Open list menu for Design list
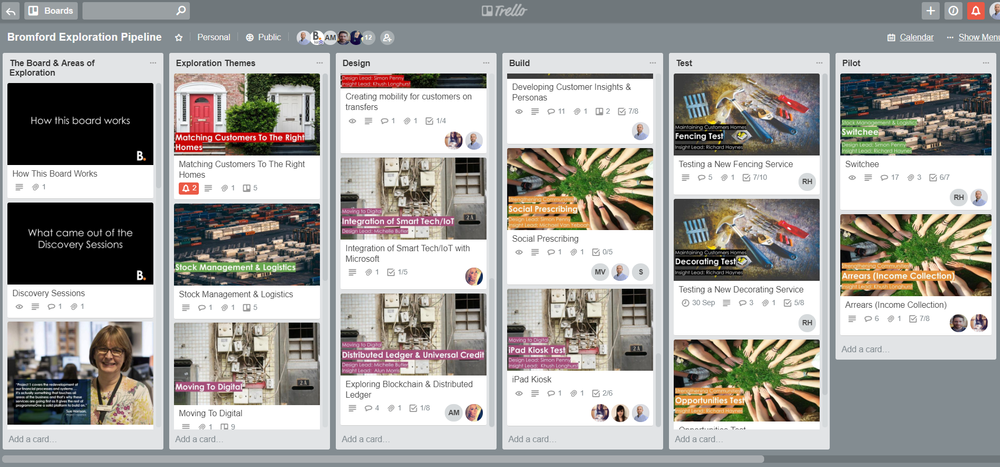1000x467 pixels. pyautogui.click(x=486, y=63)
